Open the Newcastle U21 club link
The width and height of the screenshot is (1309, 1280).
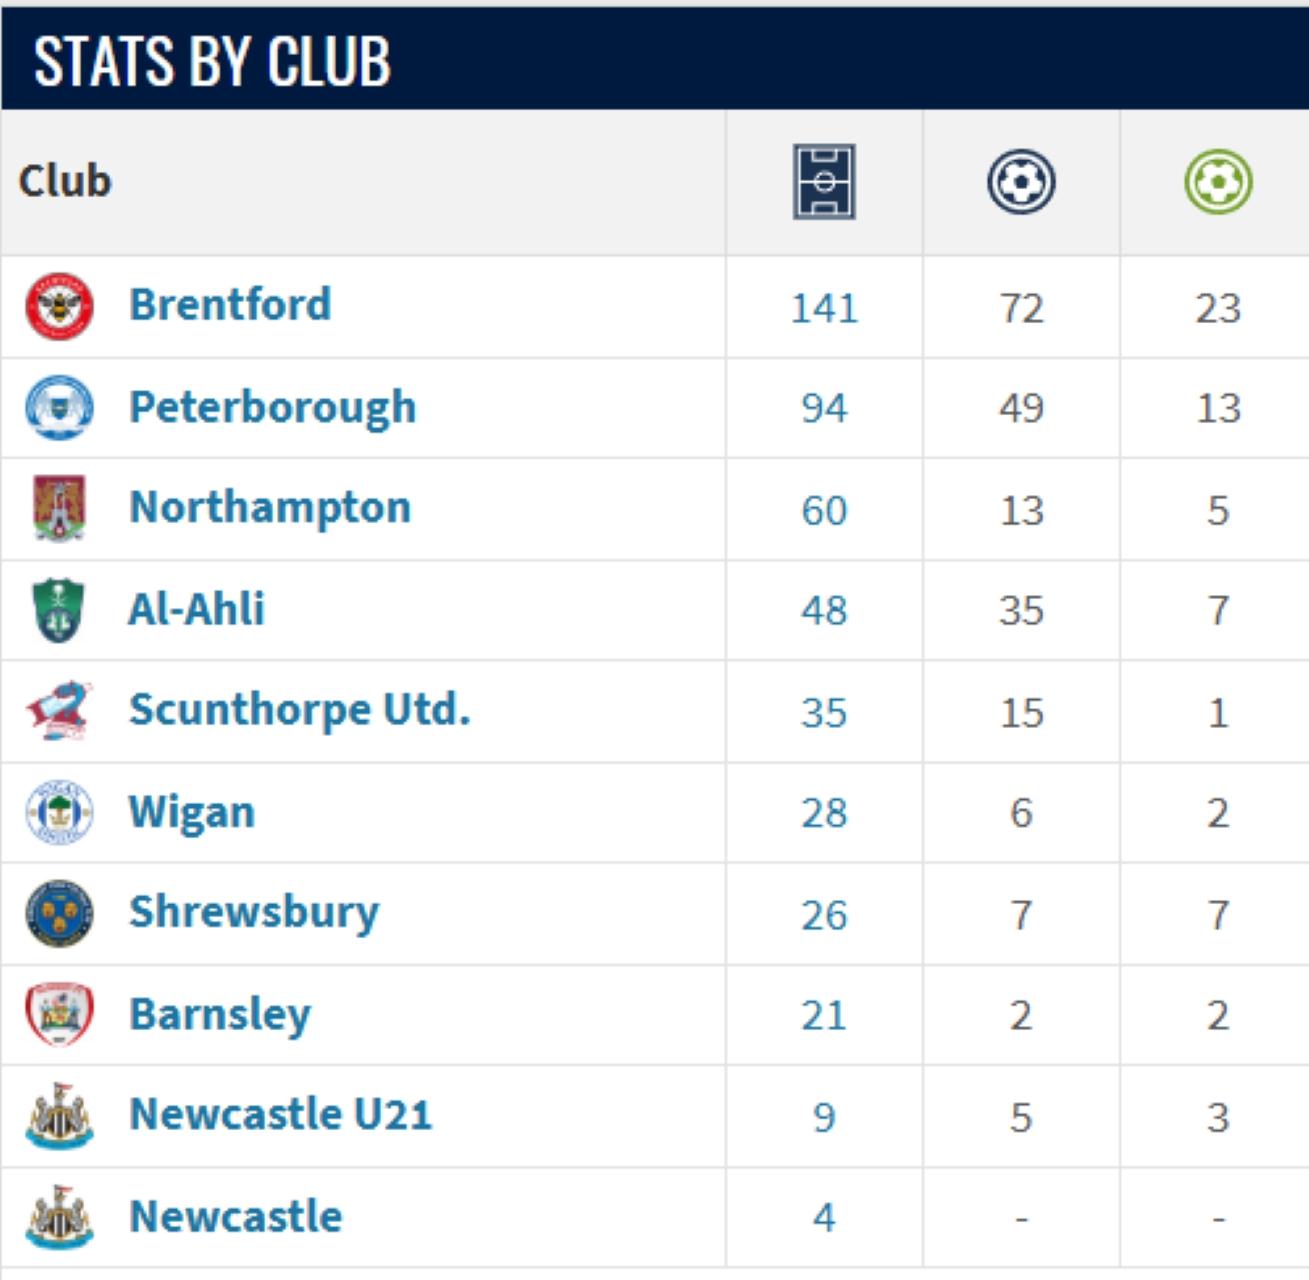pyautogui.click(x=280, y=1114)
